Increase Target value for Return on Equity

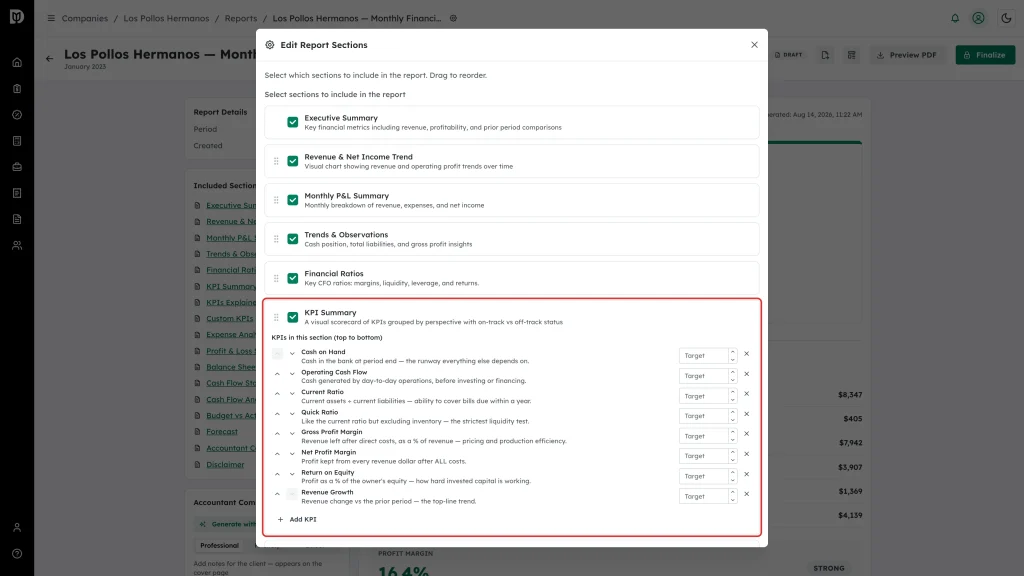(733, 472)
